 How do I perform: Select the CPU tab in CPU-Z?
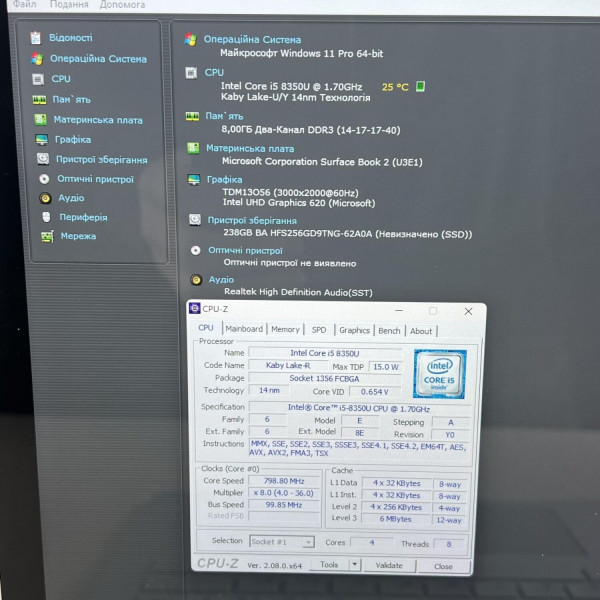click(x=205, y=328)
